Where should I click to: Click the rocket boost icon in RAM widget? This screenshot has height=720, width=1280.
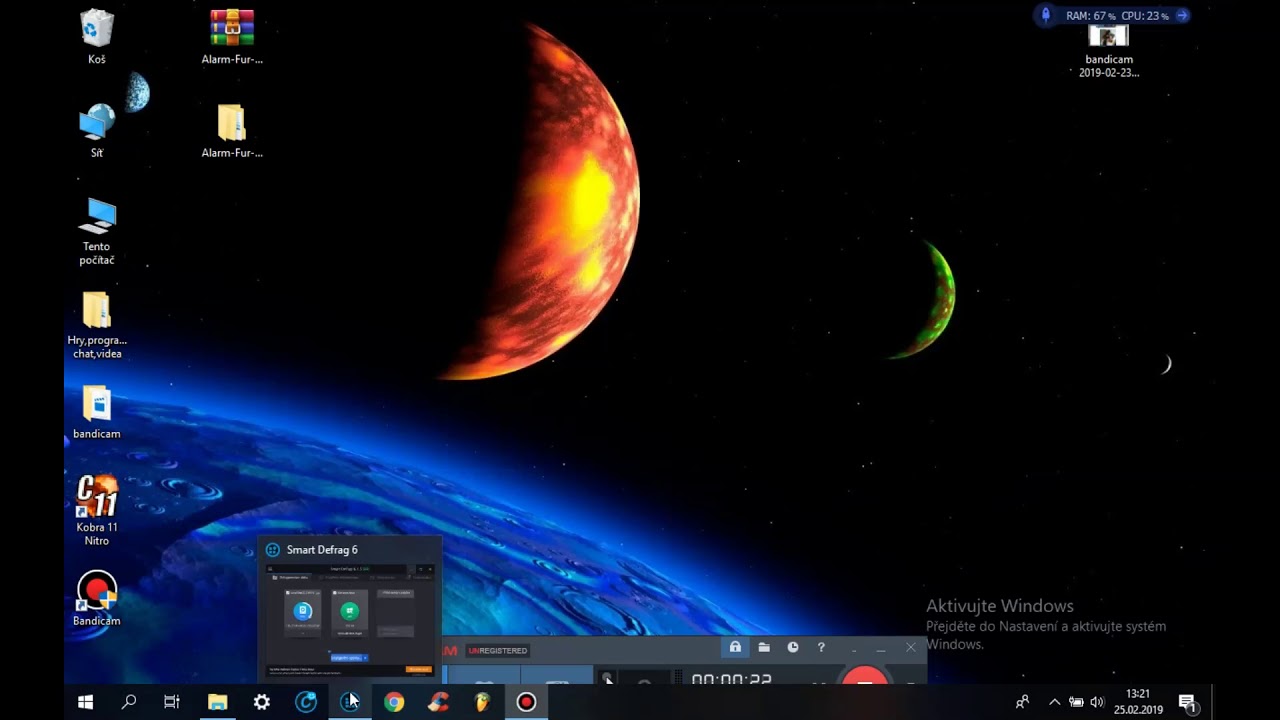pyautogui.click(x=1046, y=15)
